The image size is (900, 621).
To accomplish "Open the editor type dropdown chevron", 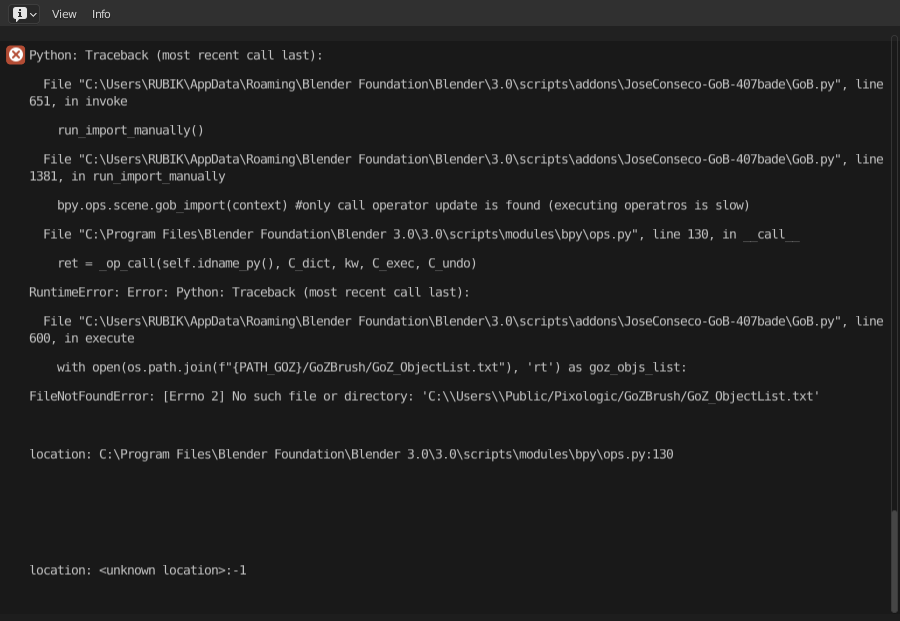I will [x=33, y=14].
